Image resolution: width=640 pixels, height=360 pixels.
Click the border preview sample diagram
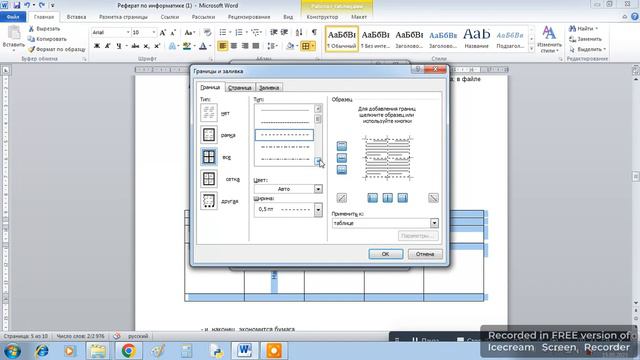pyautogui.click(x=387, y=158)
